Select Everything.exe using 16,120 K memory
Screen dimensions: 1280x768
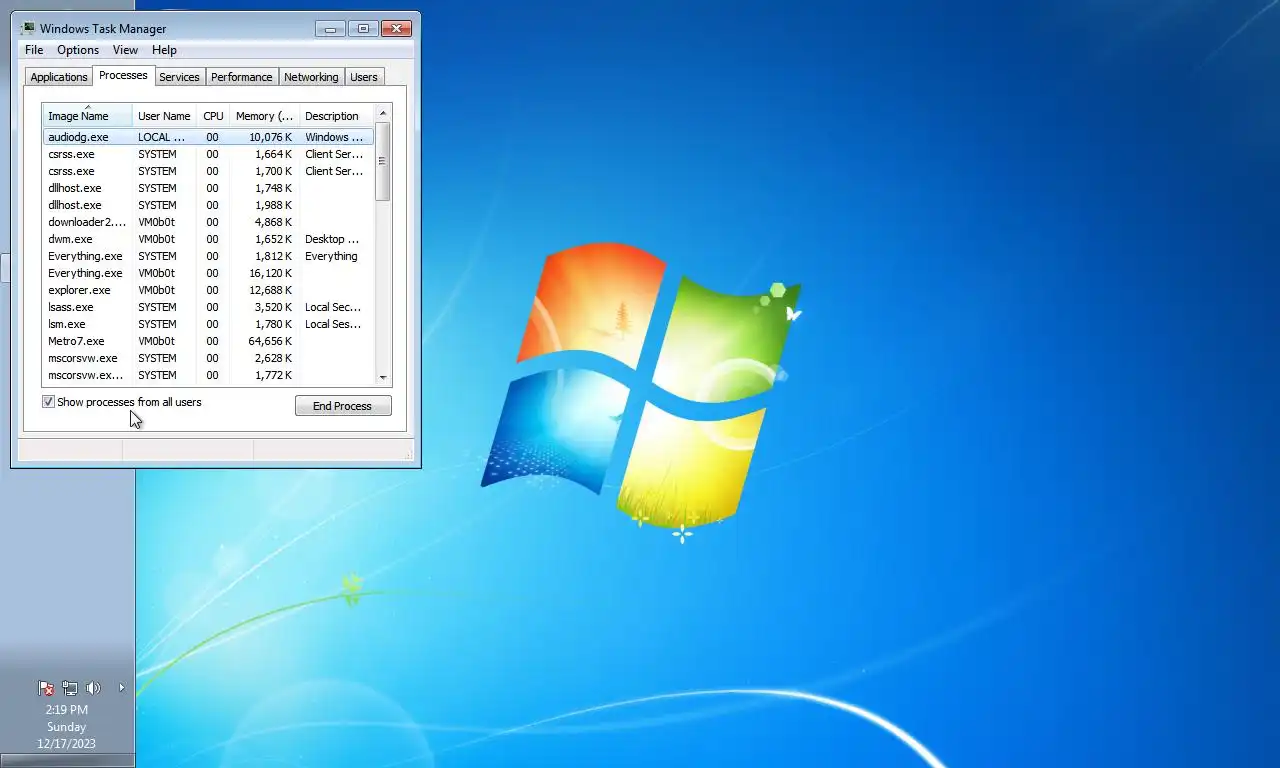[208, 273]
